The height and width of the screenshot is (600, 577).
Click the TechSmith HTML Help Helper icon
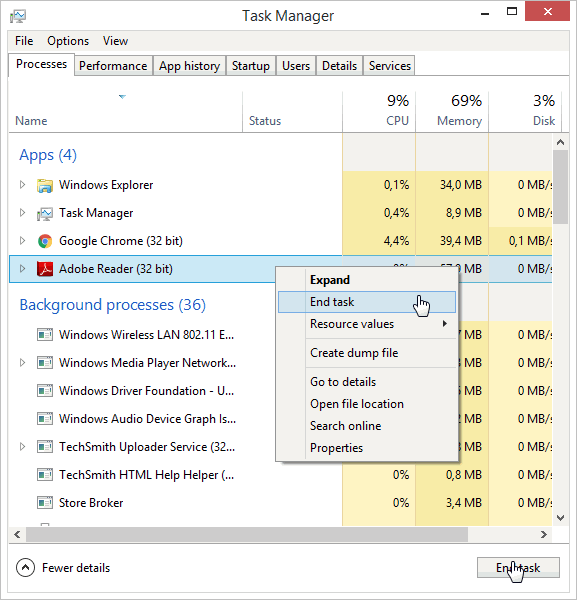(45, 475)
